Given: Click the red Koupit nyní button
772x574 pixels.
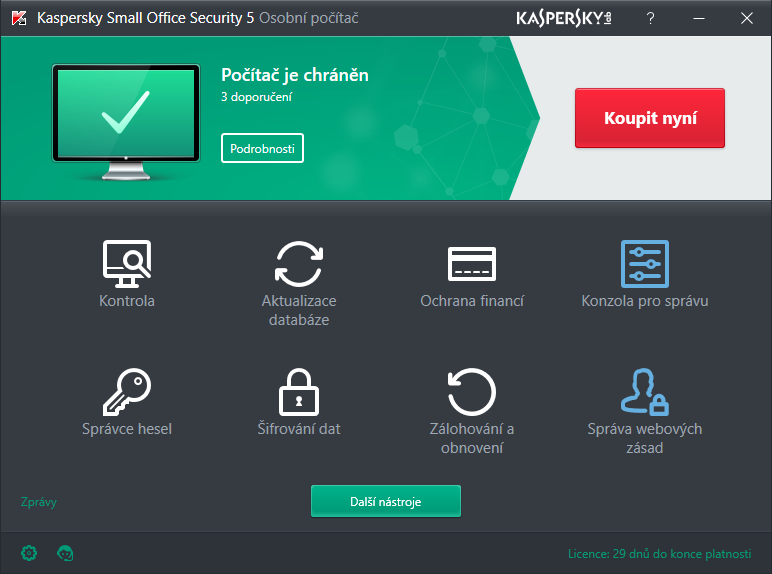Looking at the screenshot, I should [x=650, y=118].
